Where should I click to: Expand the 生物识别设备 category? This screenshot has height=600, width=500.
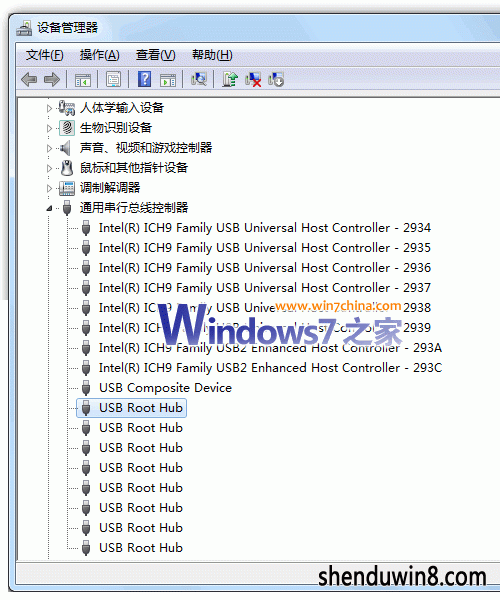49,128
